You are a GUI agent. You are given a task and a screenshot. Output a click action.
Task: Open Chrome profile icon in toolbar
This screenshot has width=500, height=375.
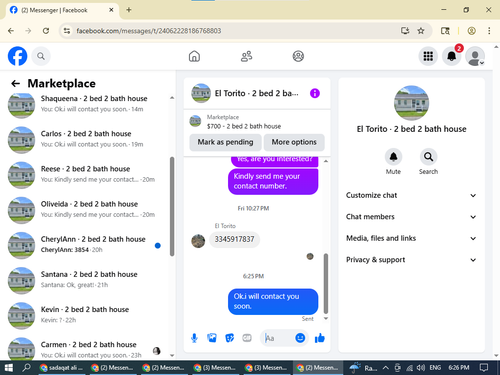coord(471,31)
